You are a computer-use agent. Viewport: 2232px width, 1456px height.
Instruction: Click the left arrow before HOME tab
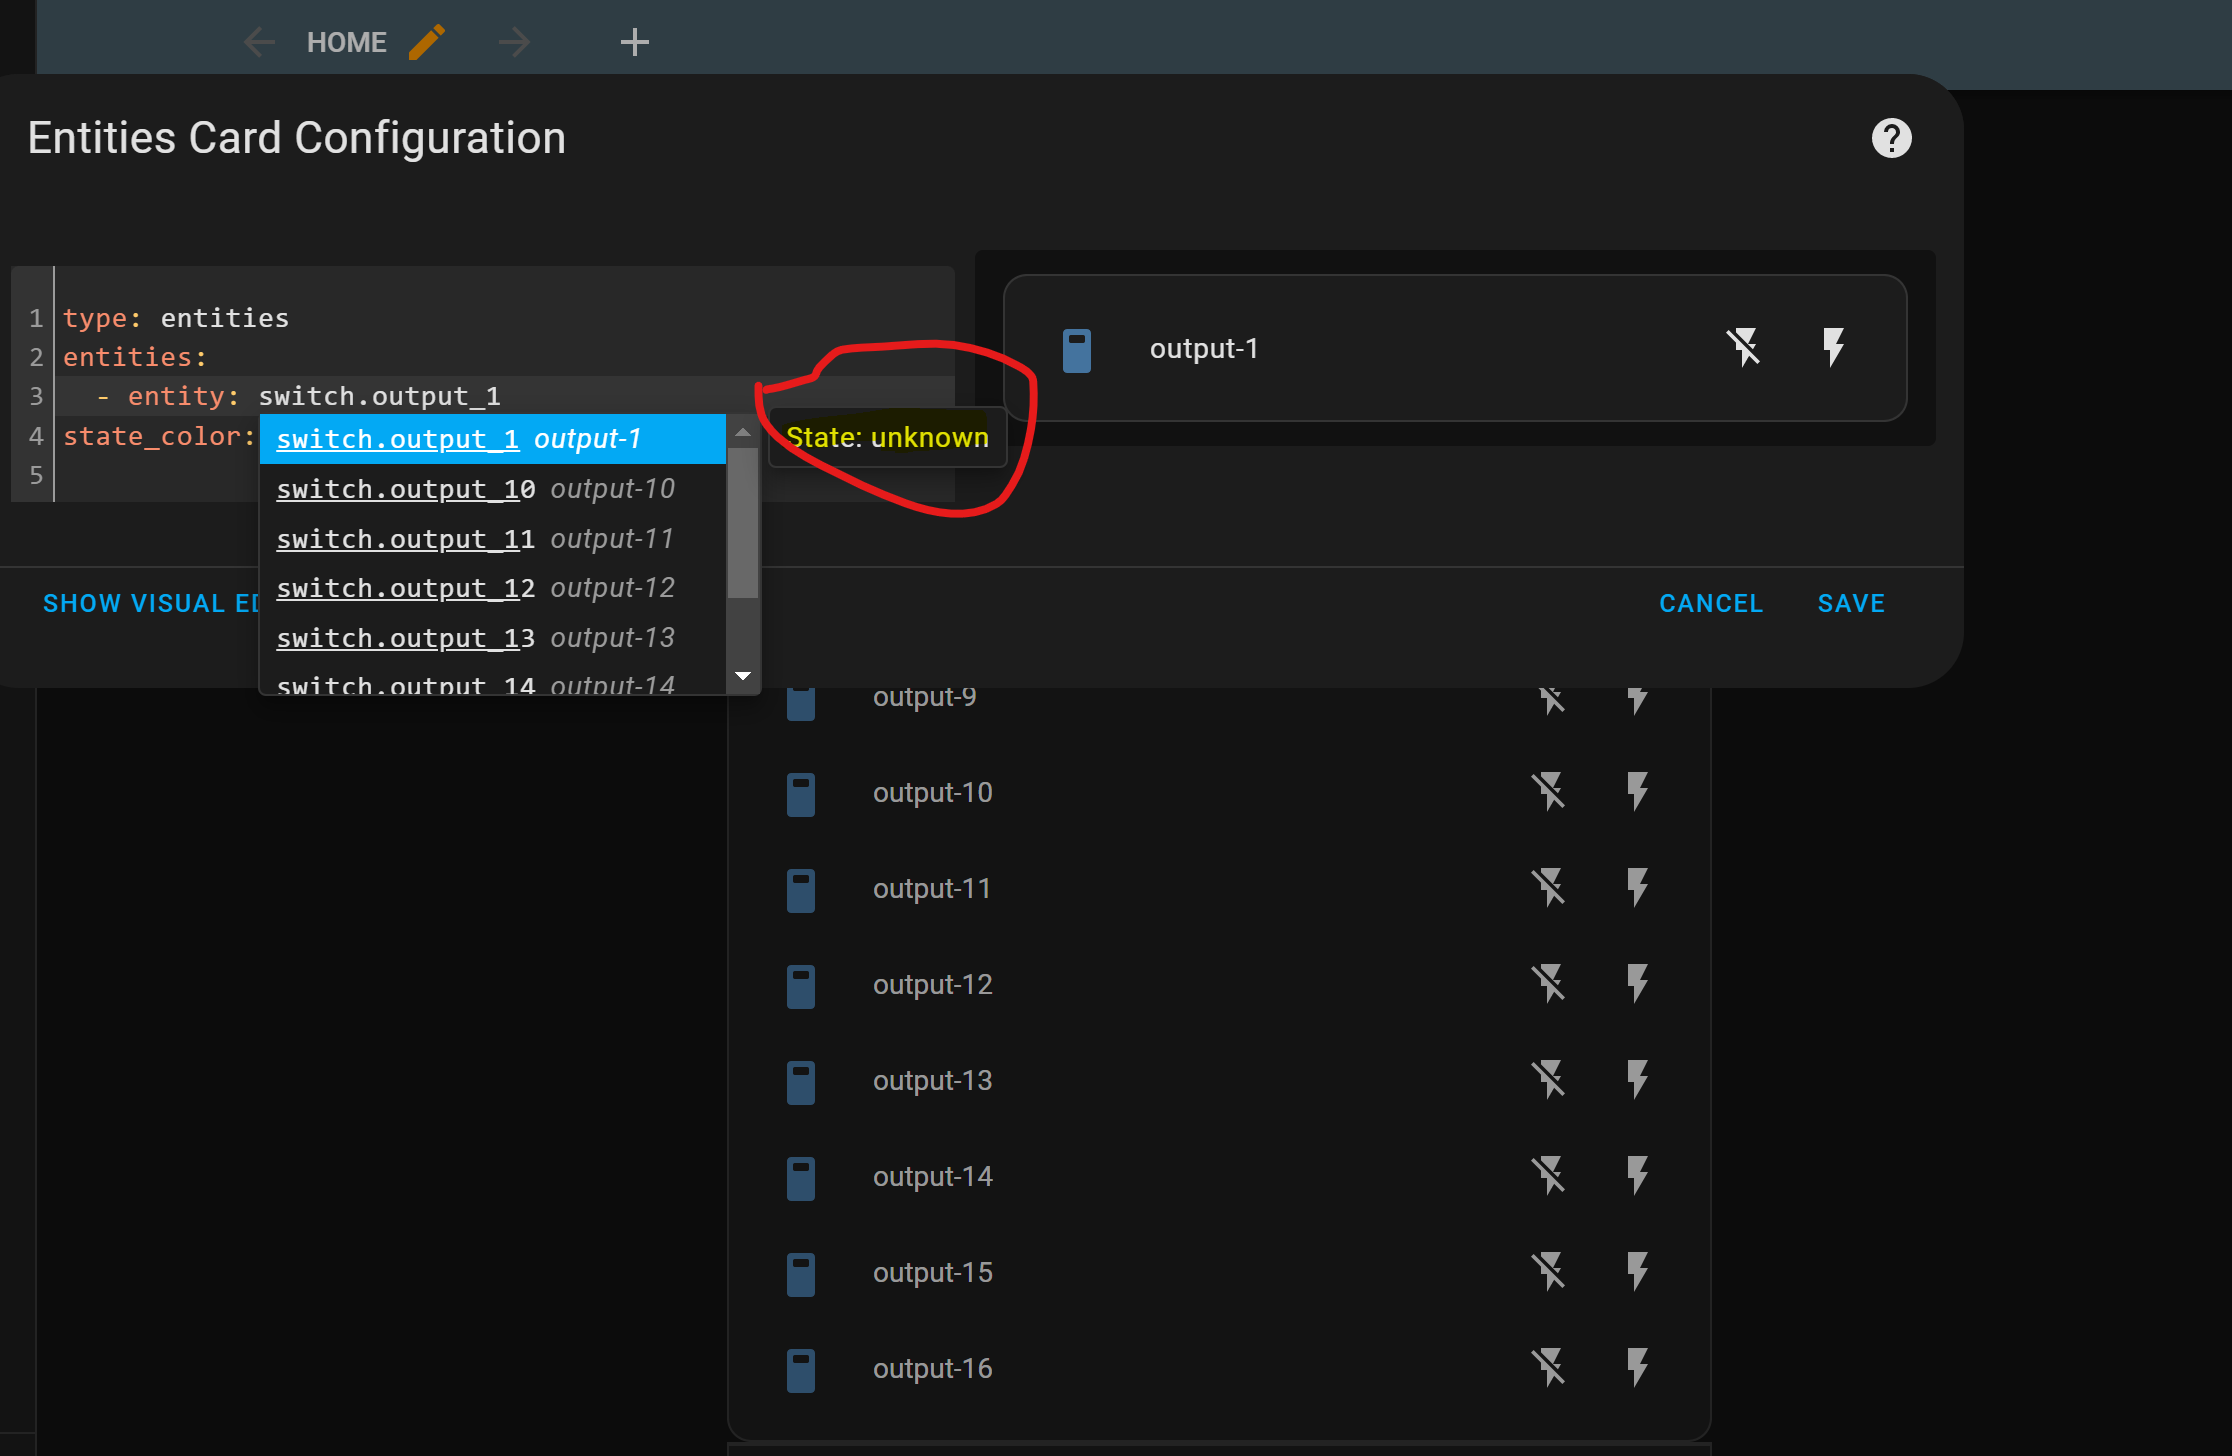click(x=259, y=42)
